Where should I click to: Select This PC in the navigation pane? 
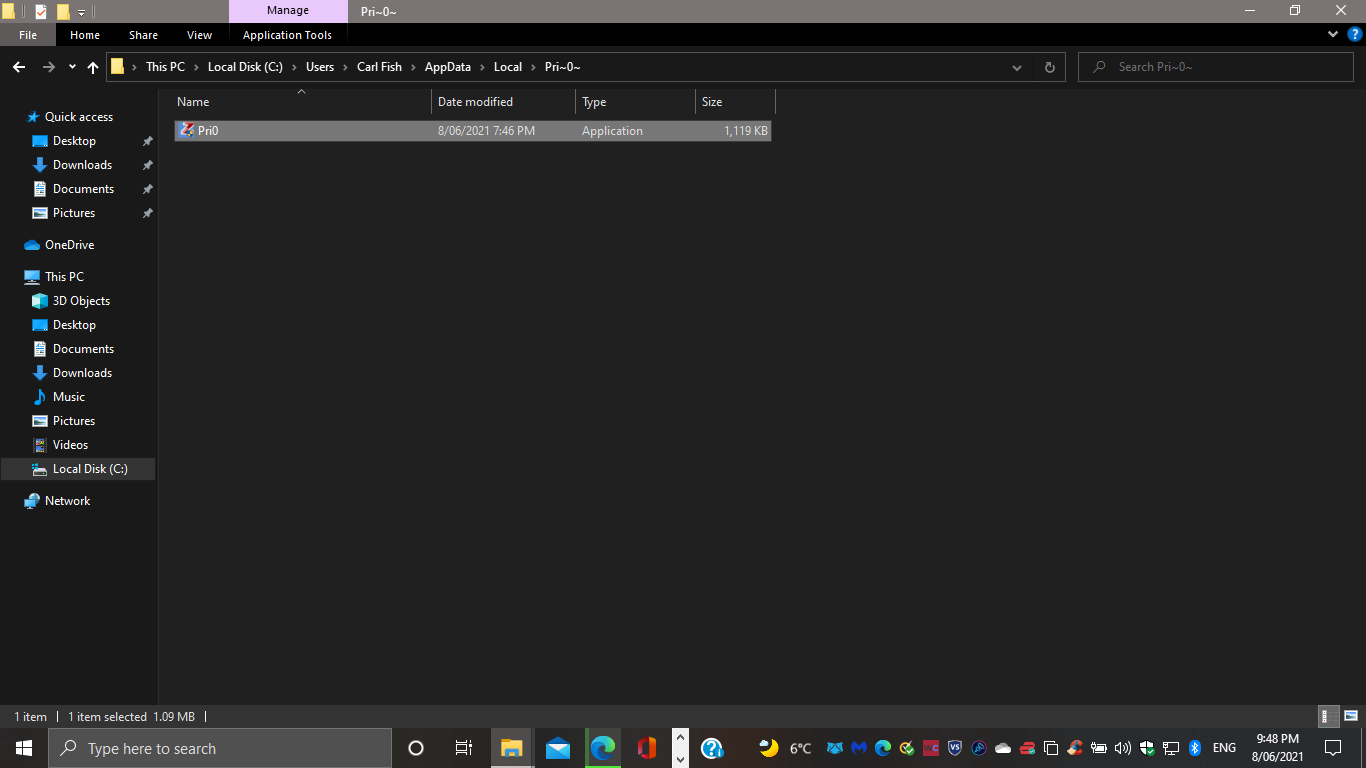(x=64, y=277)
